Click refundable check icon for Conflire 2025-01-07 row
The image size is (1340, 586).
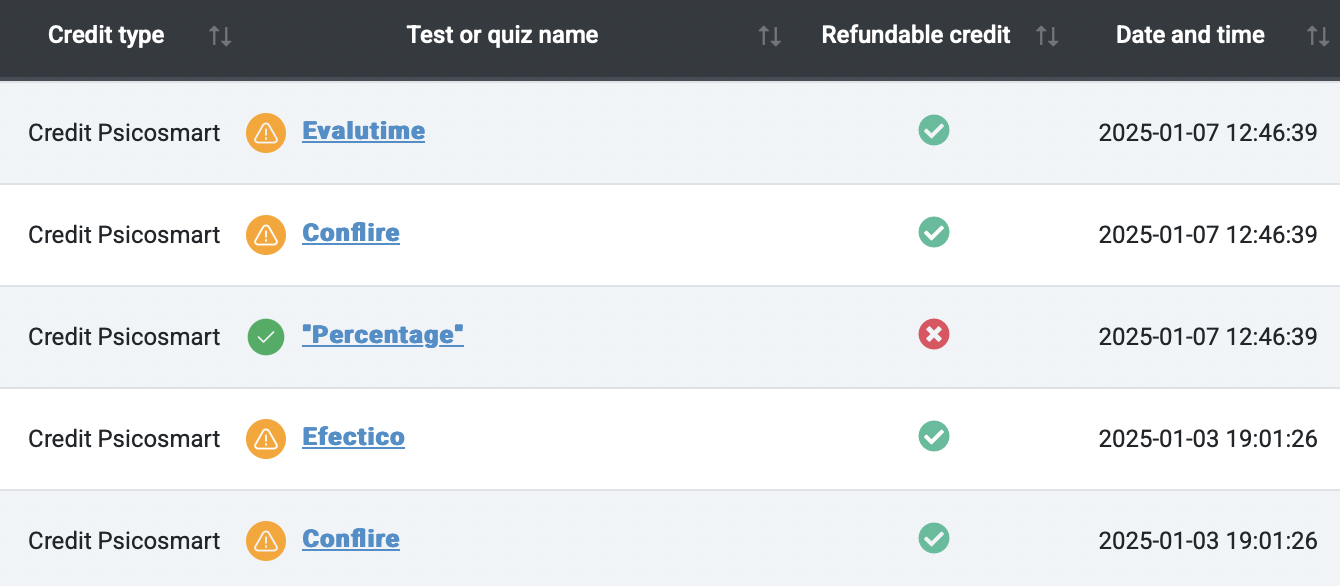tap(934, 232)
